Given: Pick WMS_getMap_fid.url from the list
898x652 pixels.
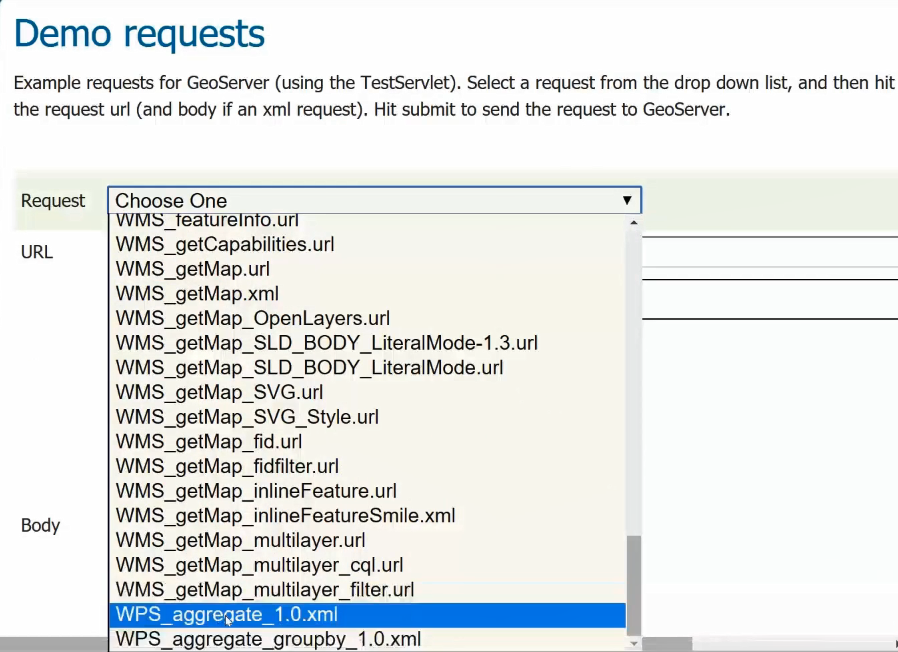Looking at the screenshot, I should pos(367,442).
